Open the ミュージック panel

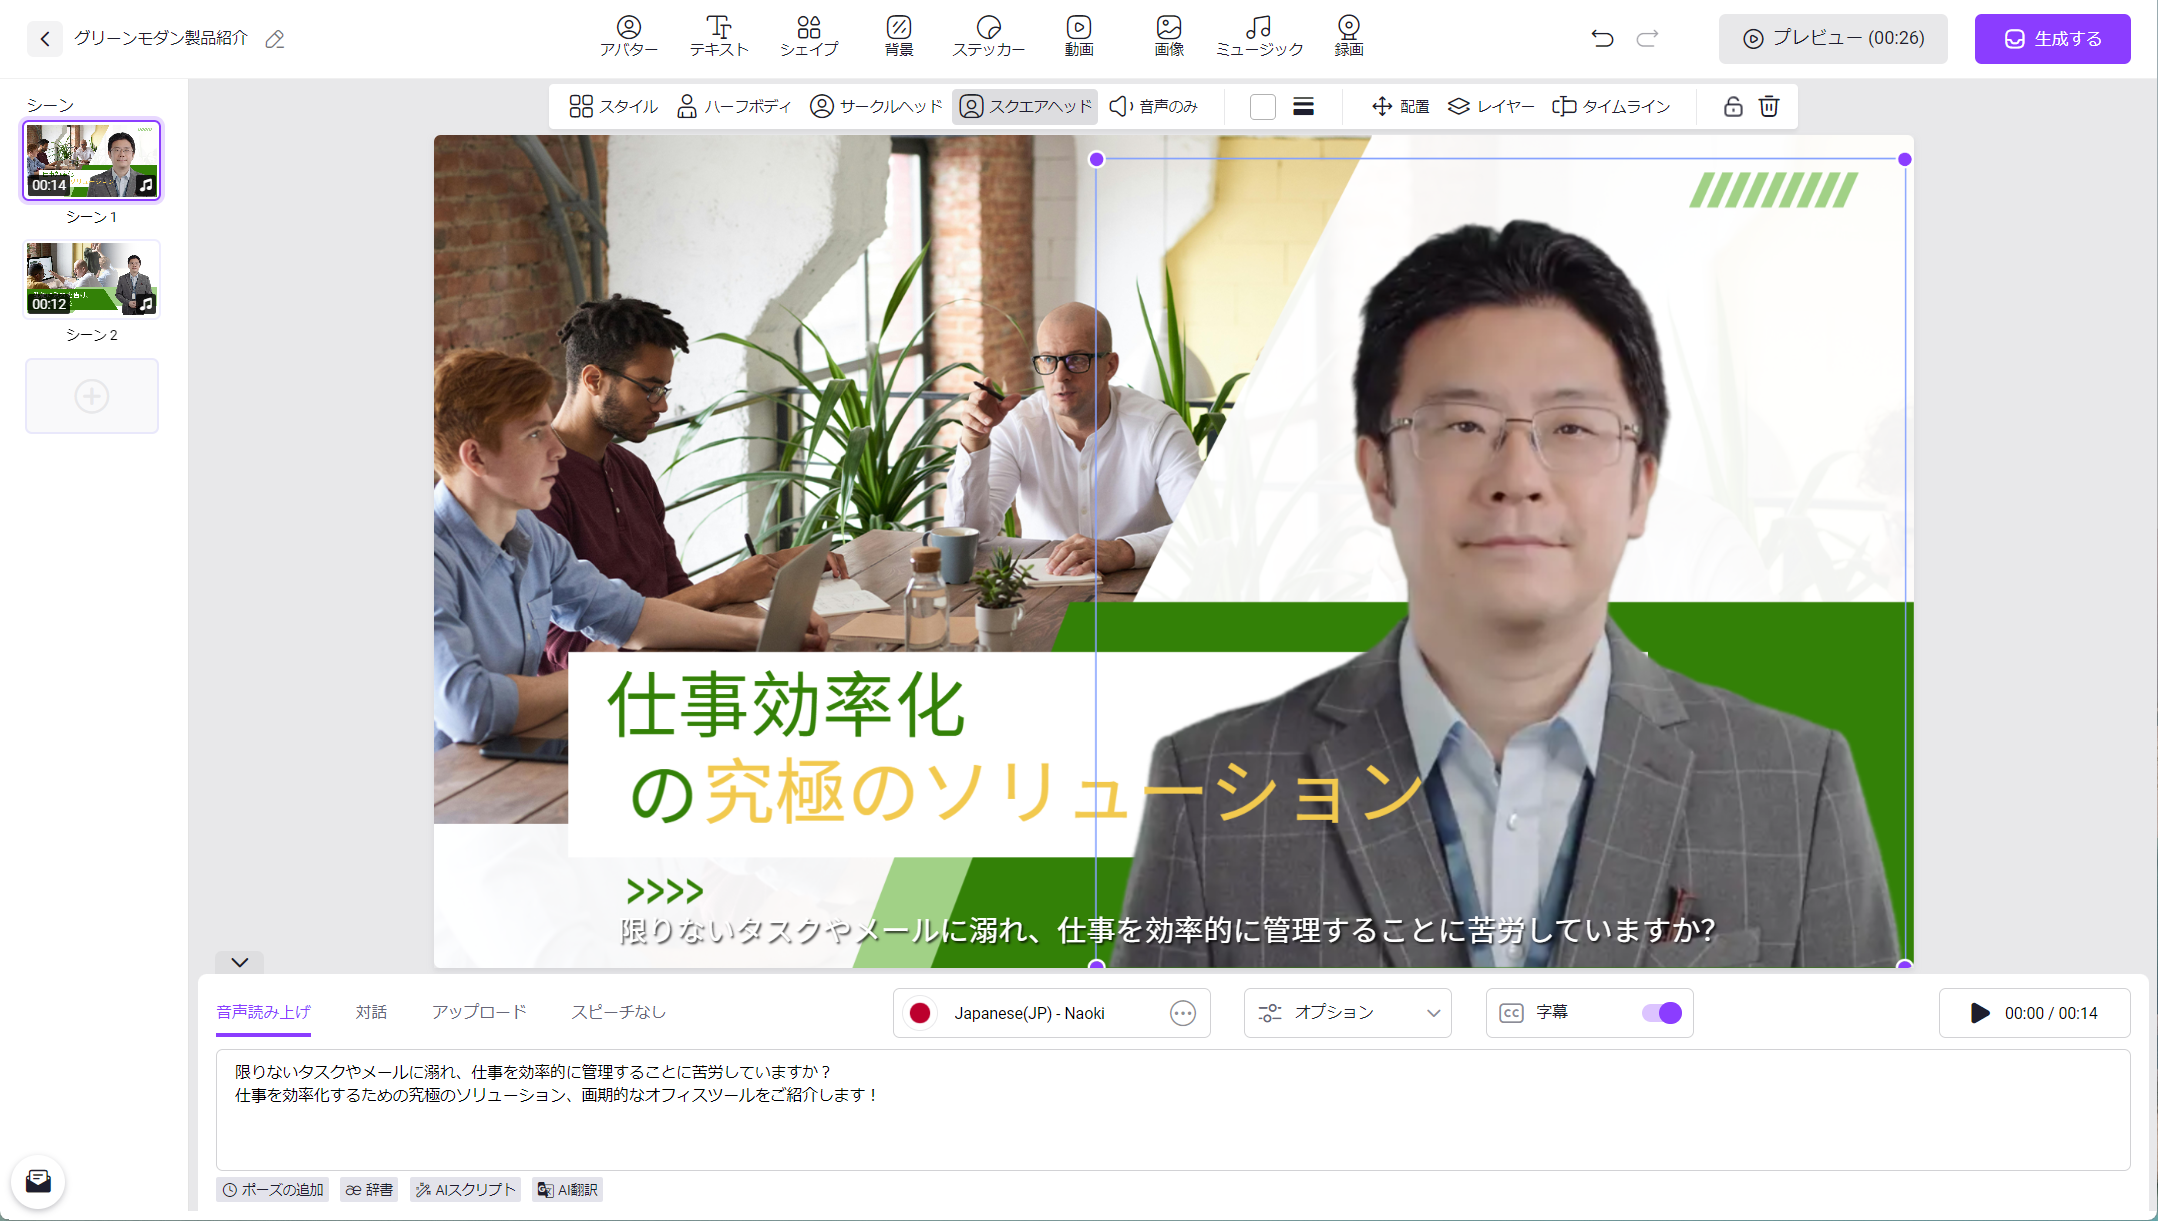1258,36
